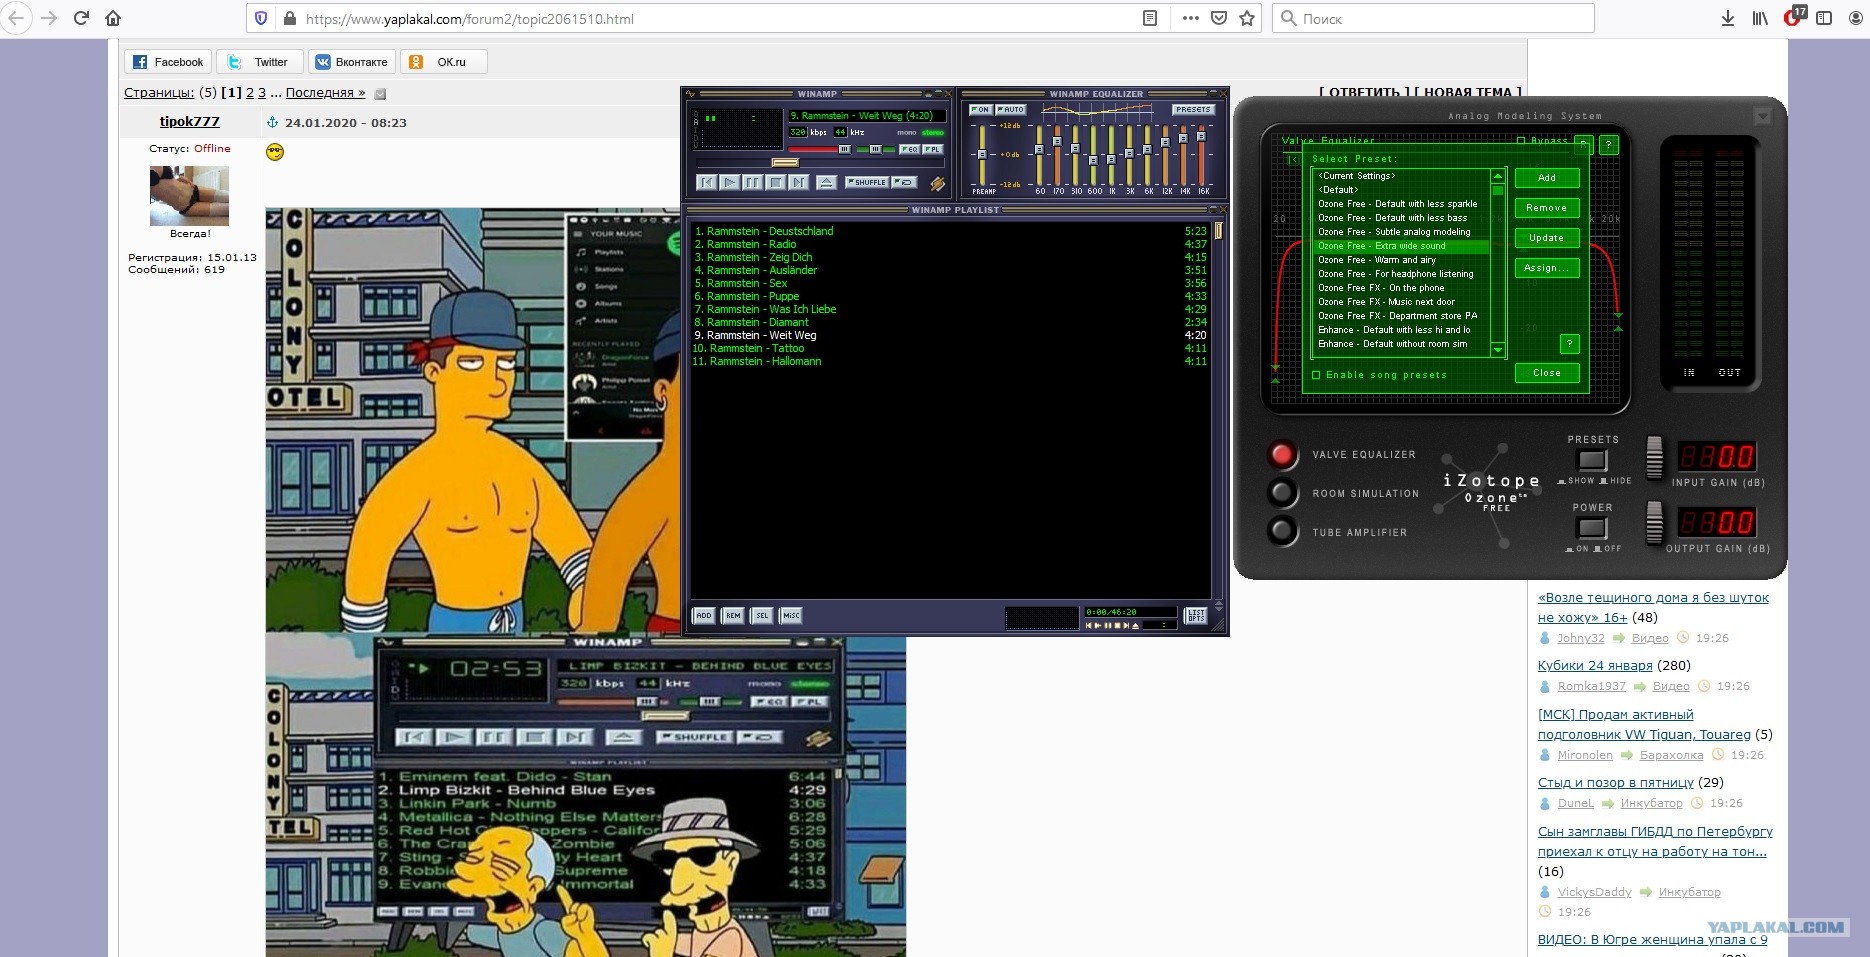1870x957 pixels.
Task: Click Update in Ozone preset dialog
Action: [1546, 238]
